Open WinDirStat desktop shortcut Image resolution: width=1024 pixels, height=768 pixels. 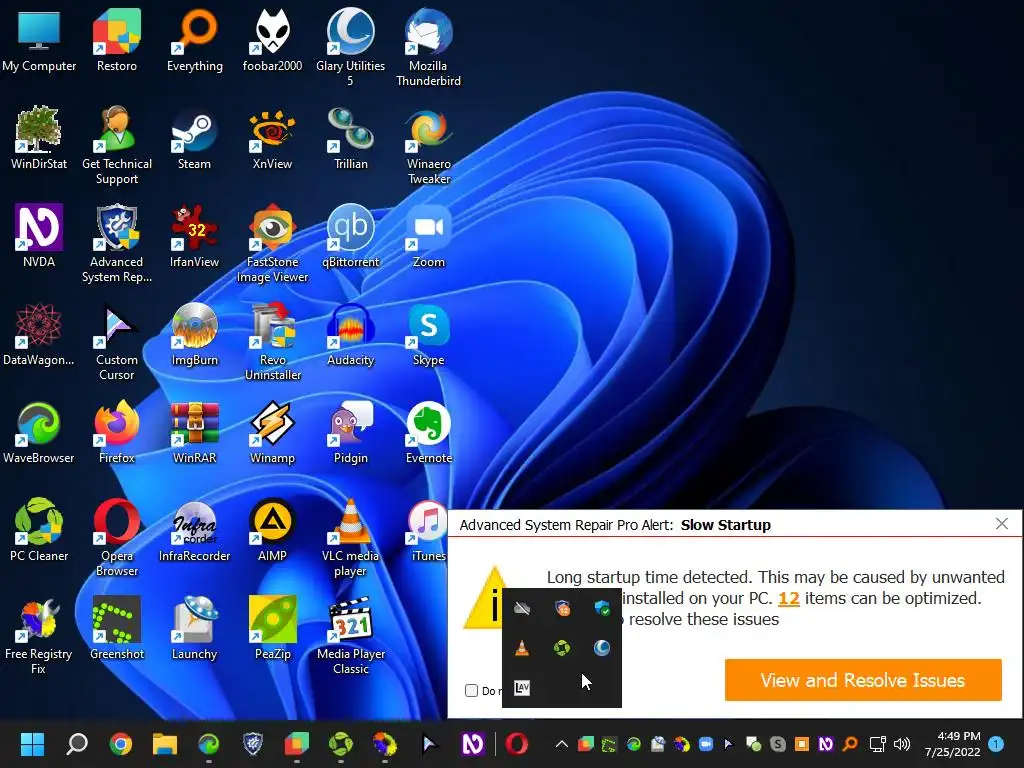(x=39, y=137)
